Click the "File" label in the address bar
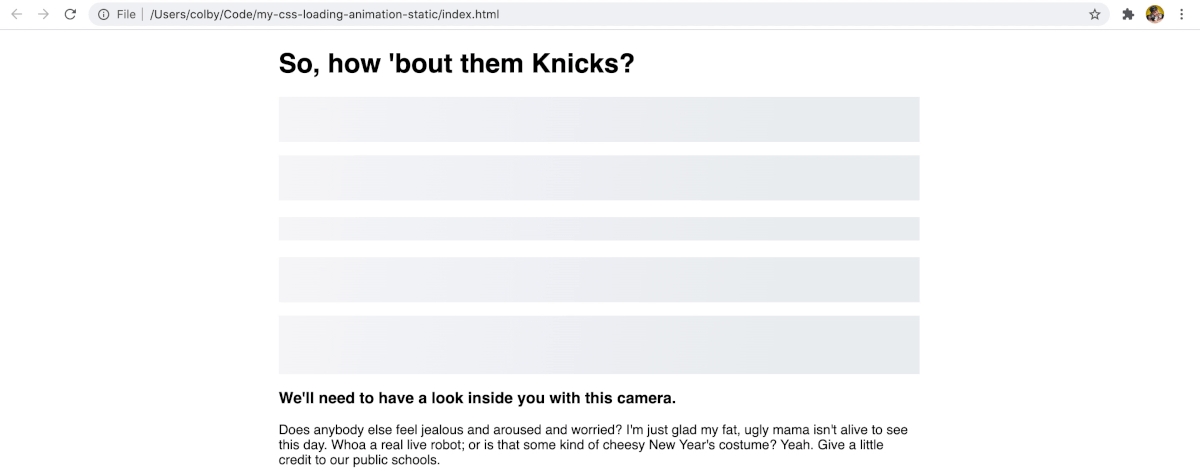 pyautogui.click(x=126, y=15)
